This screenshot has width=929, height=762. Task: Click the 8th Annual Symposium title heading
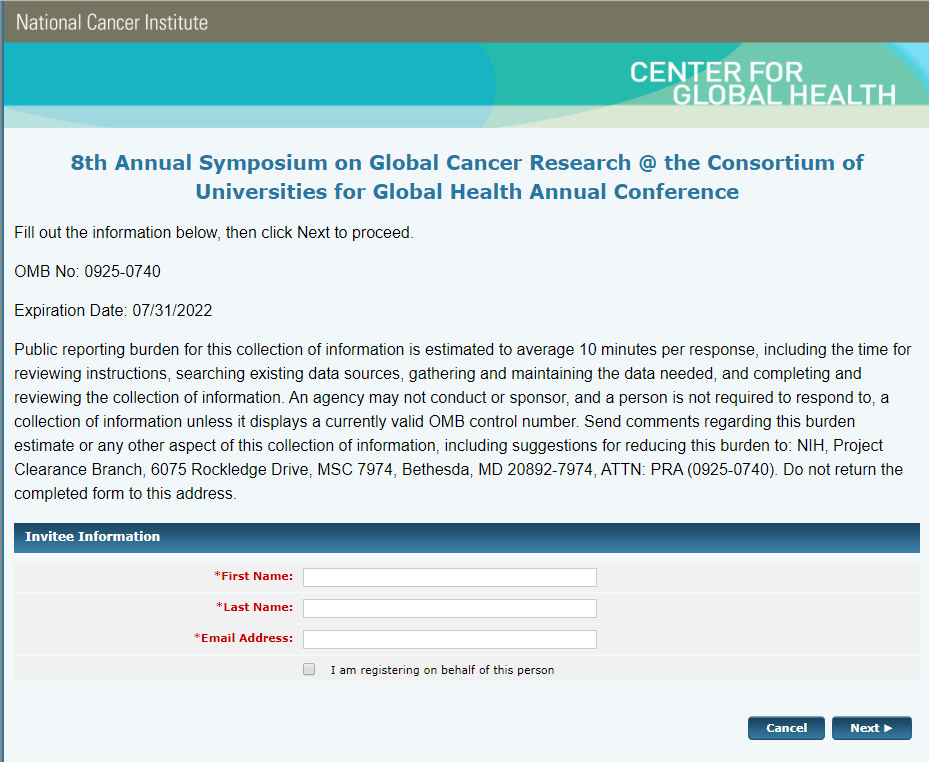pyautogui.click(x=467, y=176)
